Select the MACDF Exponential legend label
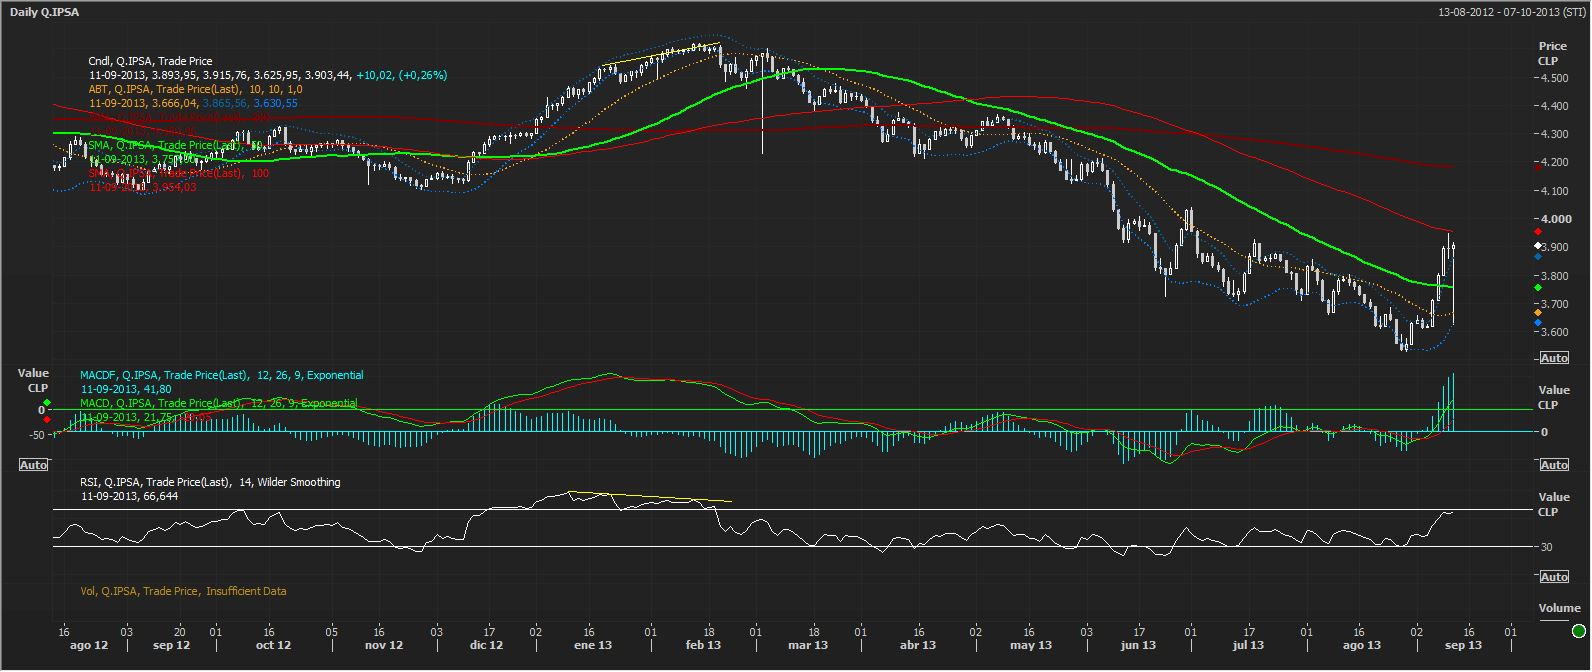Viewport: 1592px width, 672px height. coord(222,375)
